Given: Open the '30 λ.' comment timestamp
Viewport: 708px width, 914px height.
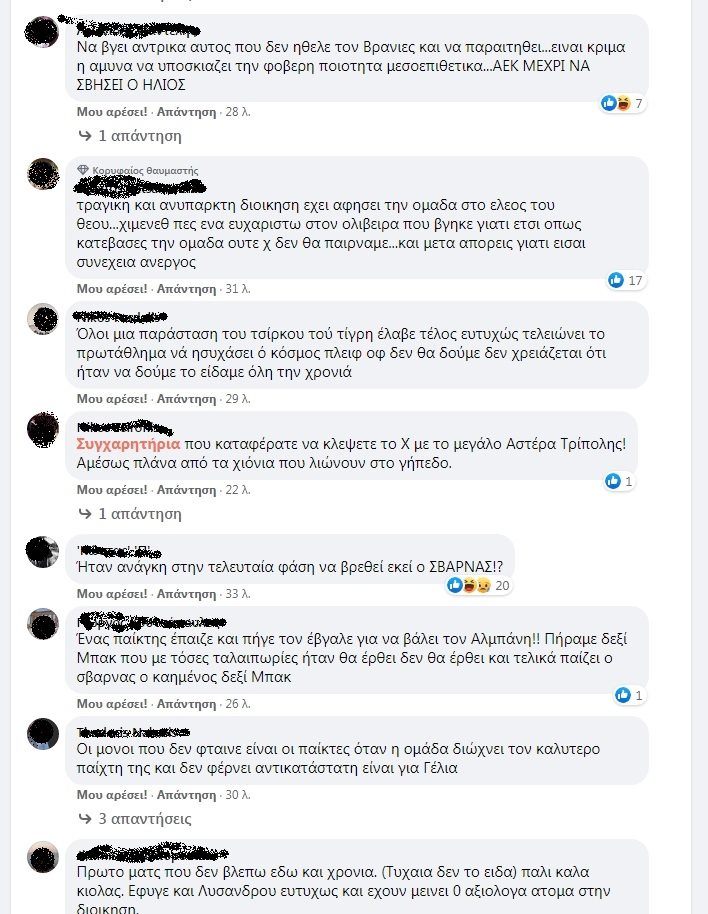Looking at the screenshot, I should point(238,795).
